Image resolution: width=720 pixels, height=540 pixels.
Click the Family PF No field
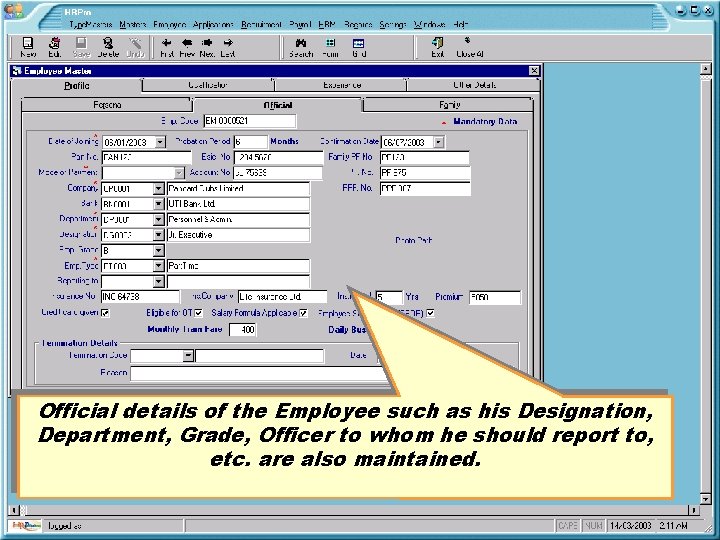(424, 158)
